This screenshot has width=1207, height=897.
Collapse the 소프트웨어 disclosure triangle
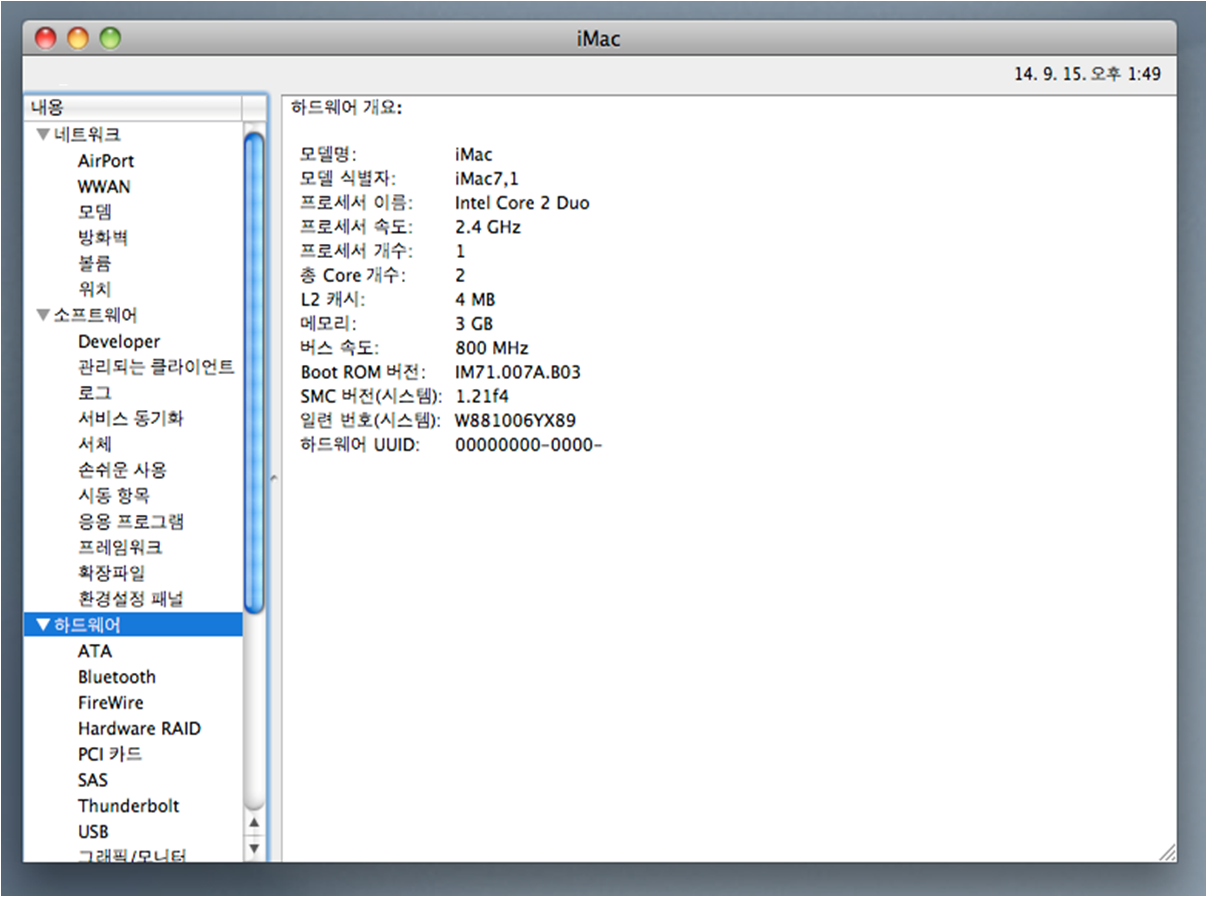42,316
